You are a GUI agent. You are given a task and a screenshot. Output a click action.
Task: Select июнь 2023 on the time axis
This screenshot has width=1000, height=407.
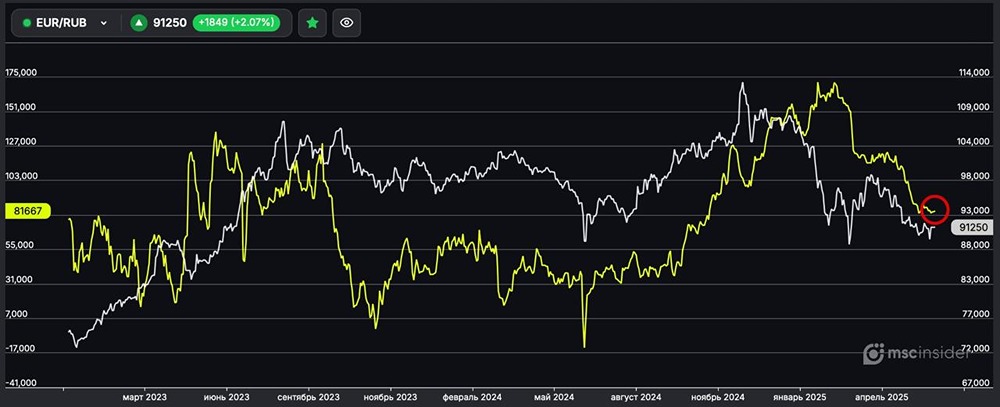pos(226,397)
